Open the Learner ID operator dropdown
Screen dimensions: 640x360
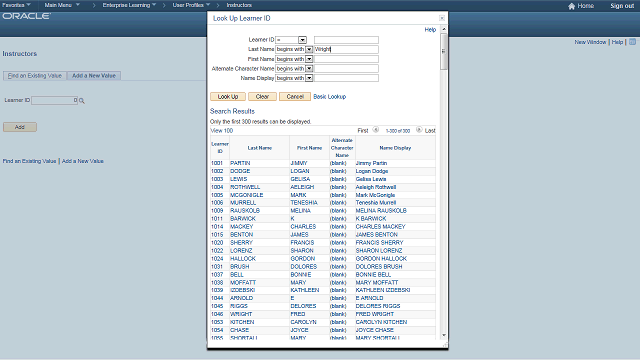pos(302,40)
